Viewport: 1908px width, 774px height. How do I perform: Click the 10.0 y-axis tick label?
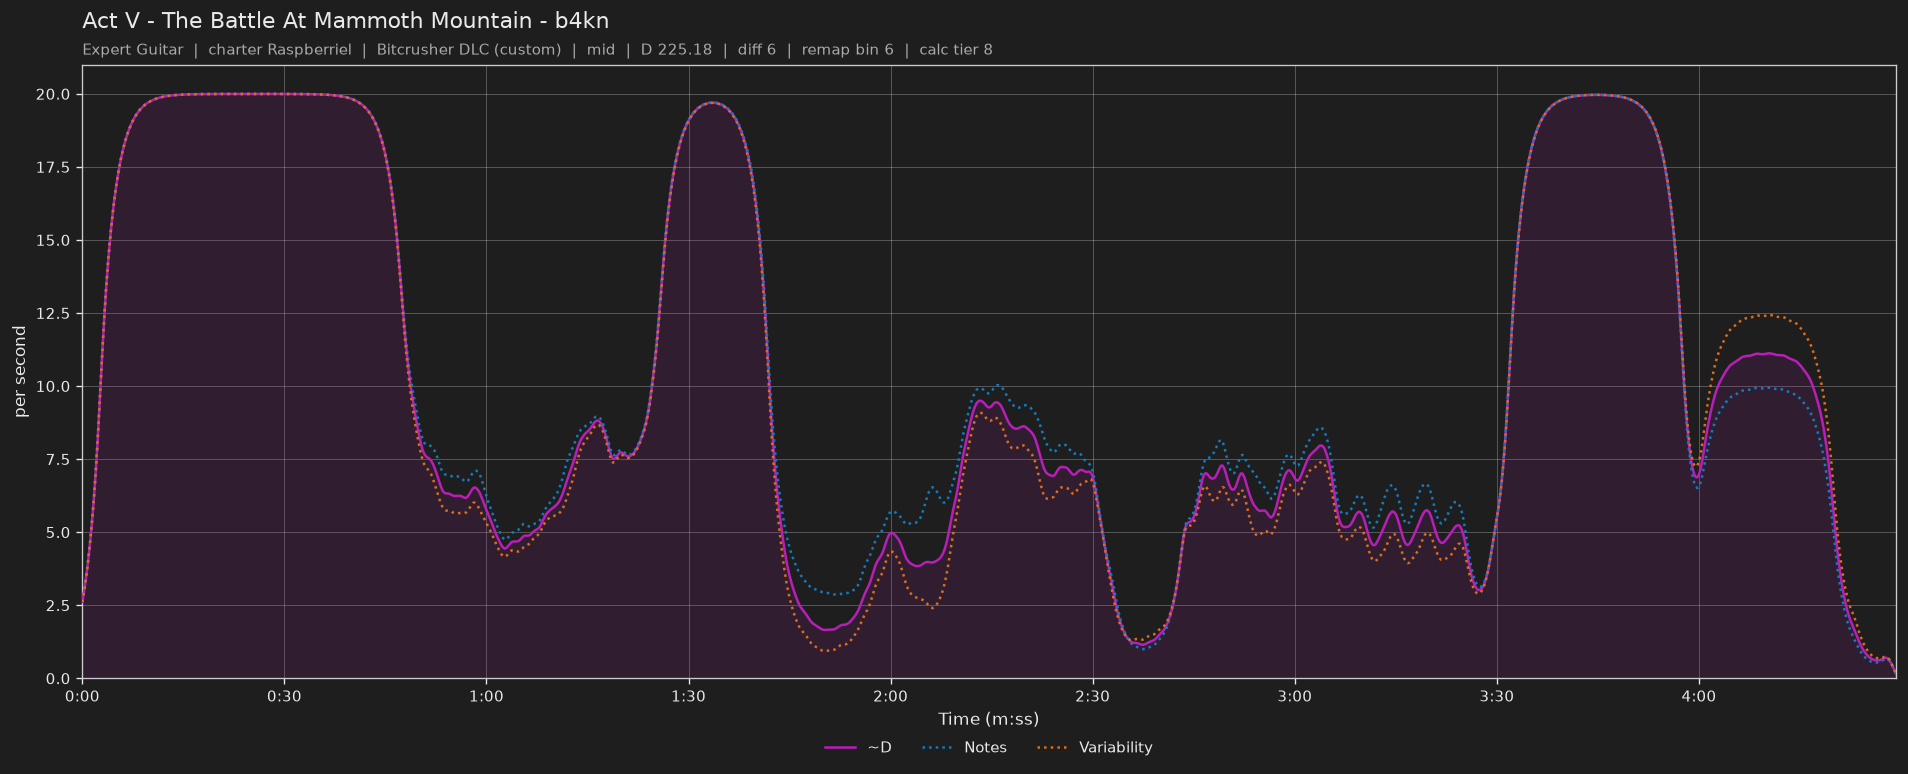(53, 387)
